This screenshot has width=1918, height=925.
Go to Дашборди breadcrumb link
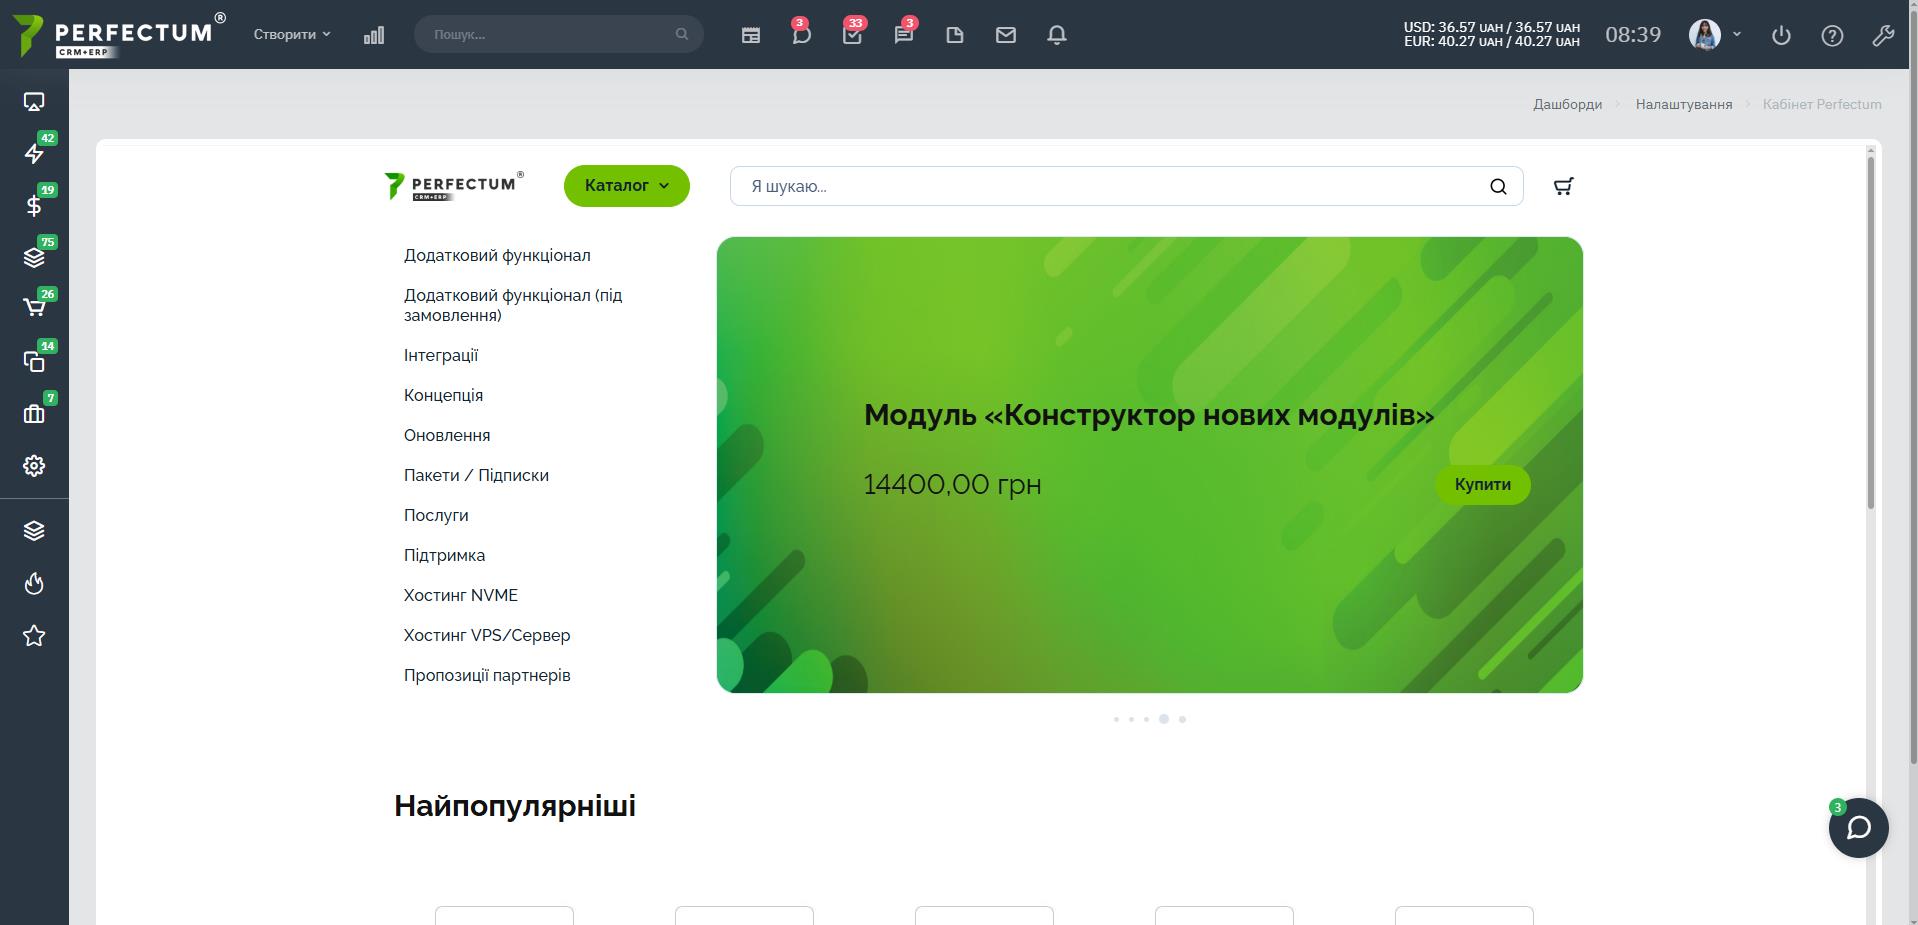pos(1568,104)
